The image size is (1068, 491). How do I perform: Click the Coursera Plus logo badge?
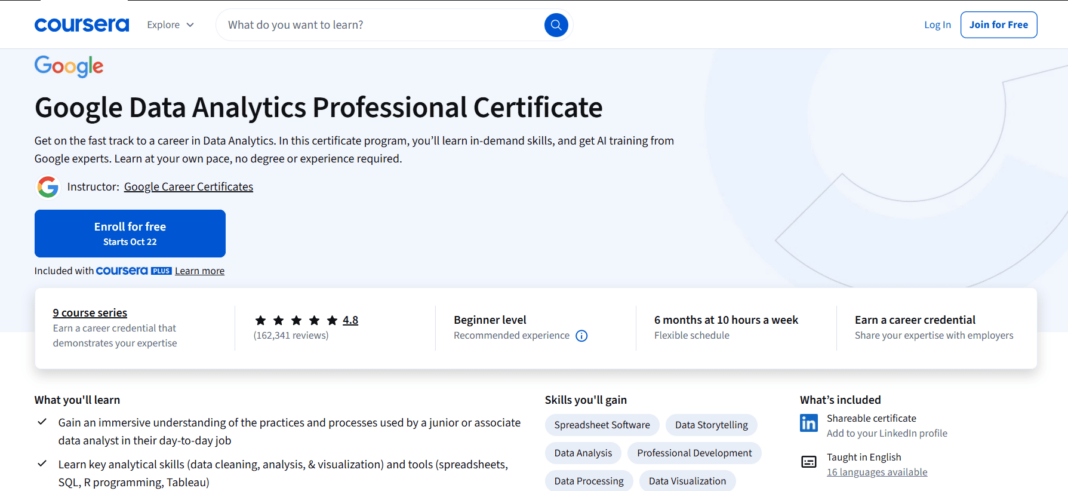click(134, 270)
